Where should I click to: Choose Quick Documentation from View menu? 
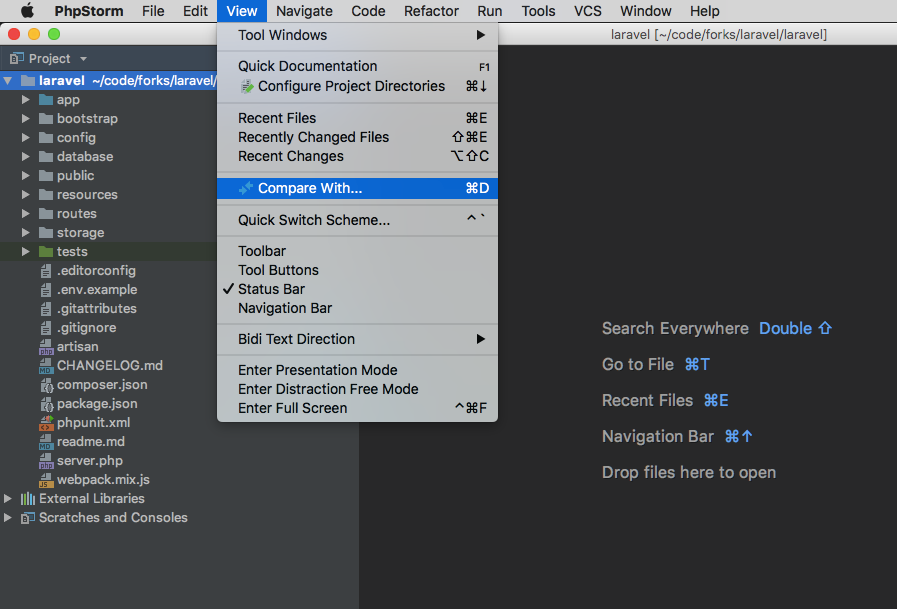click(357, 66)
